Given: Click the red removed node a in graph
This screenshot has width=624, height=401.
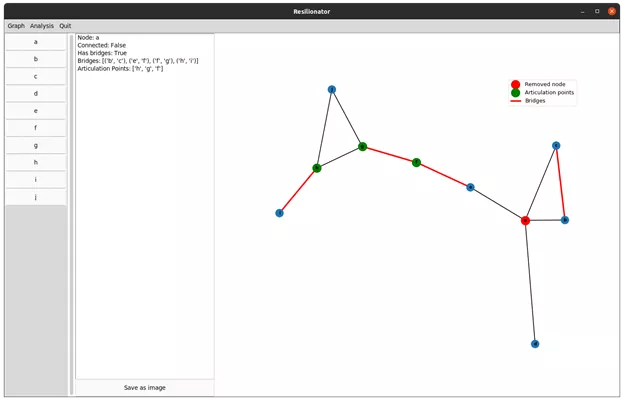Looking at the screenshot, I should [525, 220].
